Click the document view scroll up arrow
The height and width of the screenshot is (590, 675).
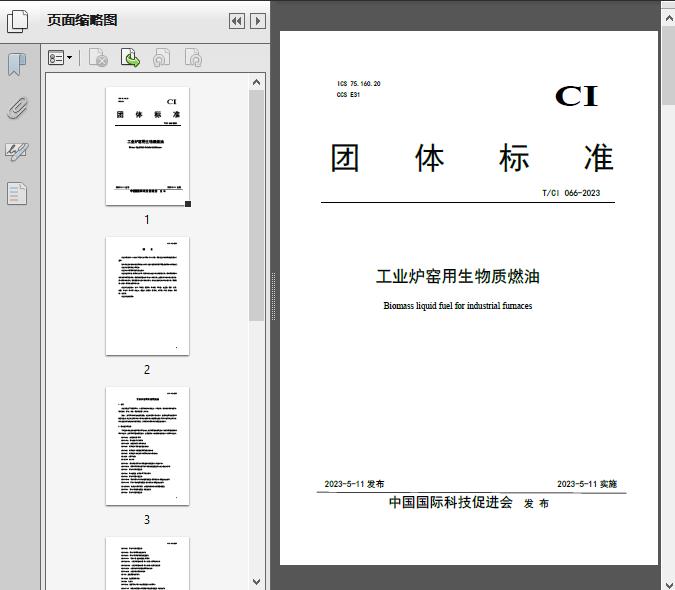coord(669,19)
